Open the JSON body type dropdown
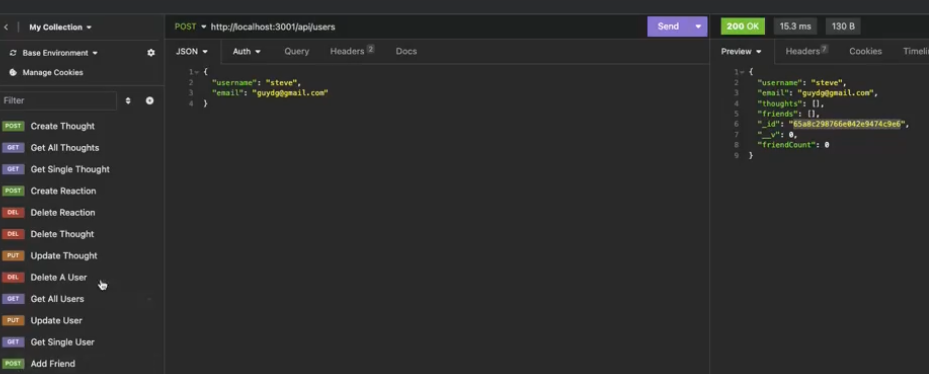This screenshot has width=929, height=374. pyautogui.click(x=192, y=52)
